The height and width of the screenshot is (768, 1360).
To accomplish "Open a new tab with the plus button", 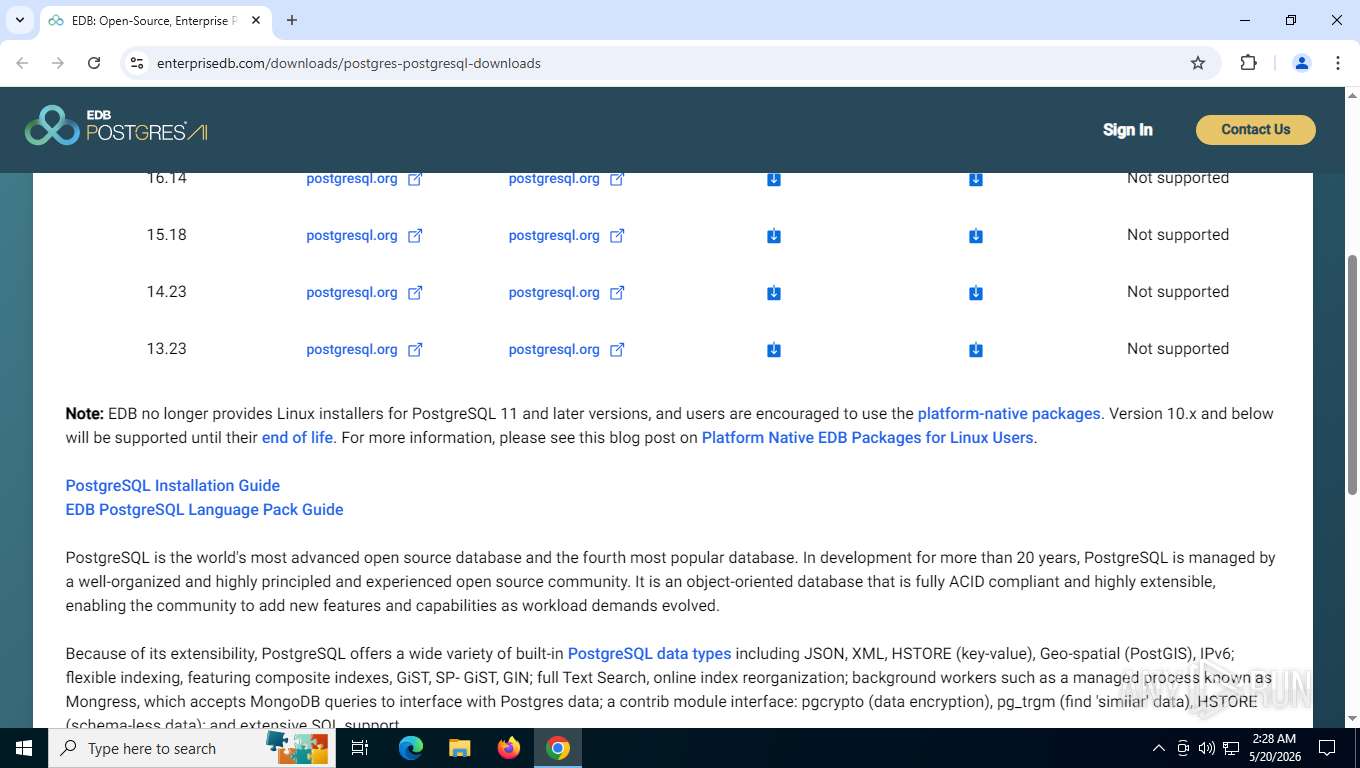I will [292, 20].
